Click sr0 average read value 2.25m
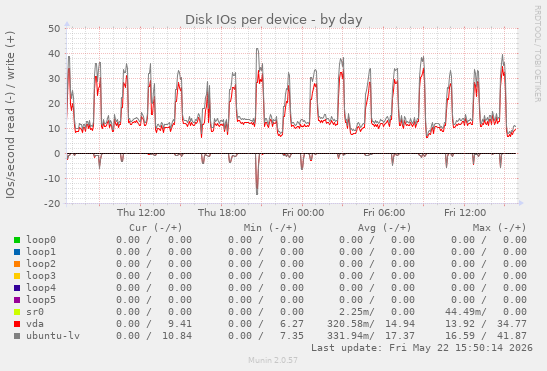Screen dimensions: 547x371 tap(354, 312)
